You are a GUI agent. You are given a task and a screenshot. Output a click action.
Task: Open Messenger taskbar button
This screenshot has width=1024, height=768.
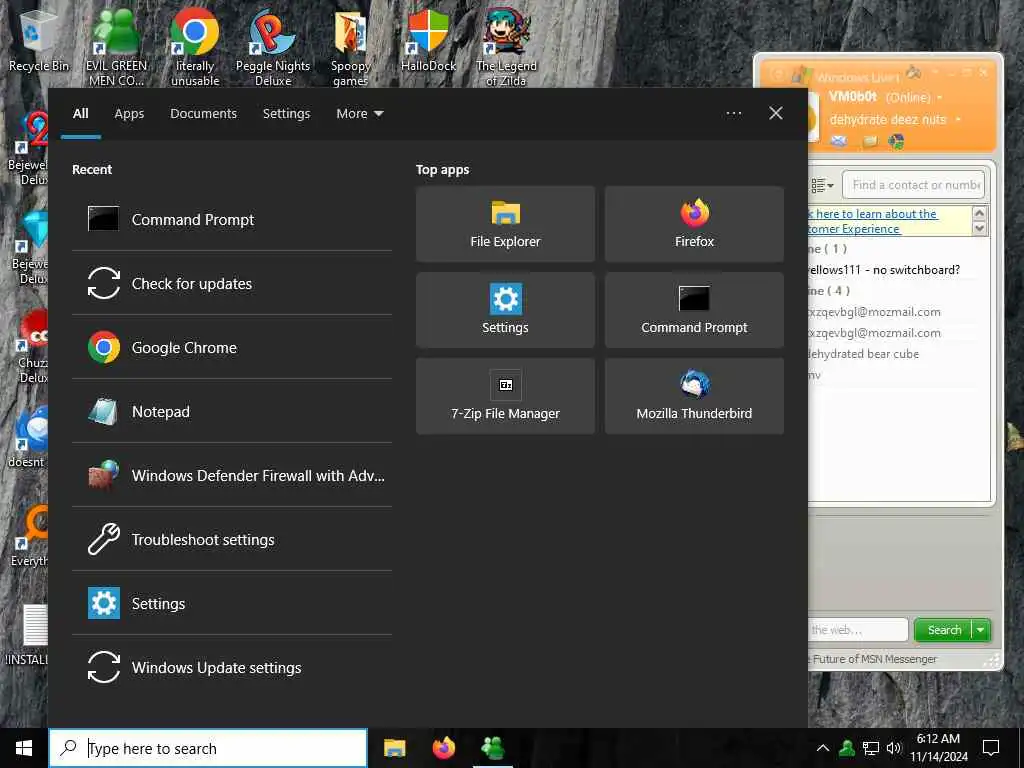tap(492, 748)
